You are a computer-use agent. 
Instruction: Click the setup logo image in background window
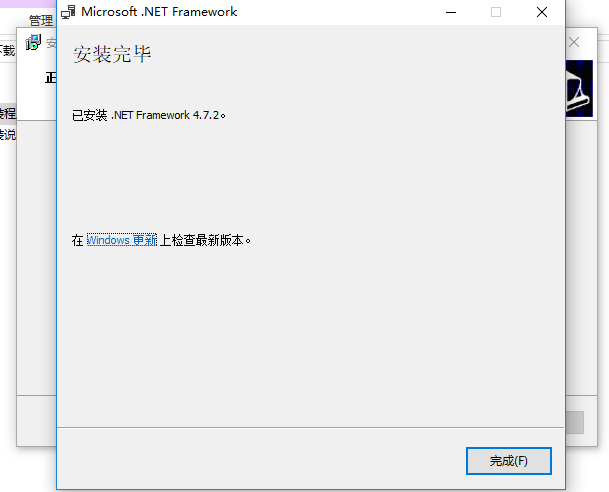click(579, 89)
